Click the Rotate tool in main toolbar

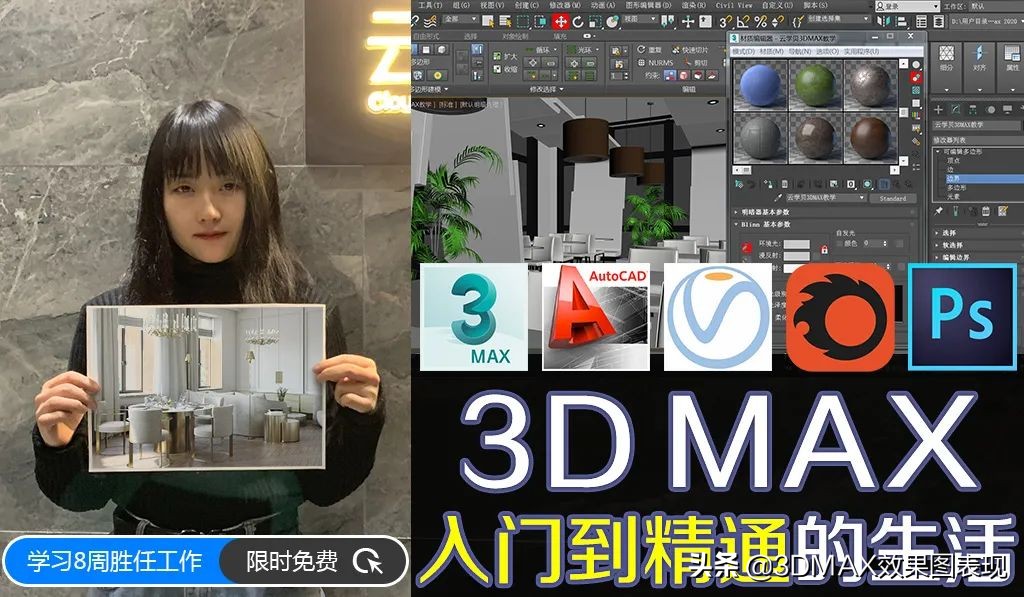pos(580,20)
